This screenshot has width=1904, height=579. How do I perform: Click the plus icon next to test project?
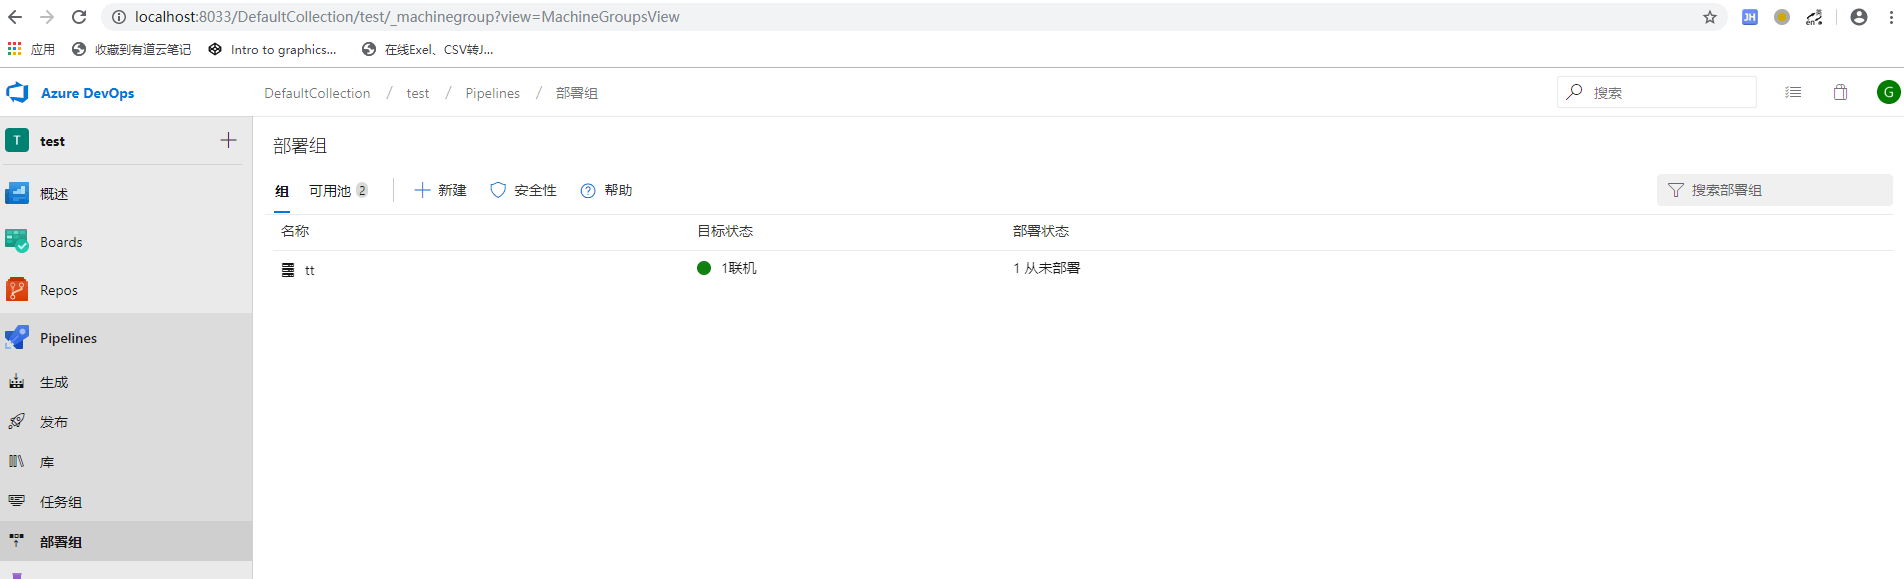point(228,141)
